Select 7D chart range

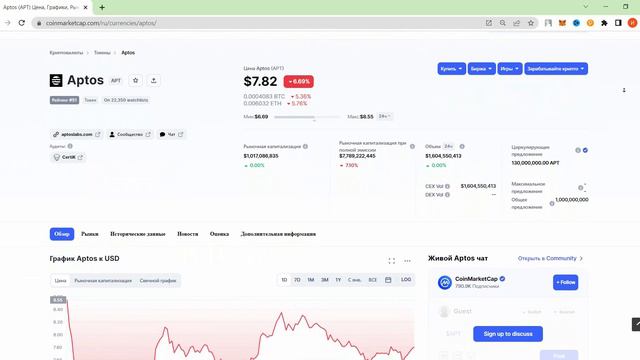[297, 280]
